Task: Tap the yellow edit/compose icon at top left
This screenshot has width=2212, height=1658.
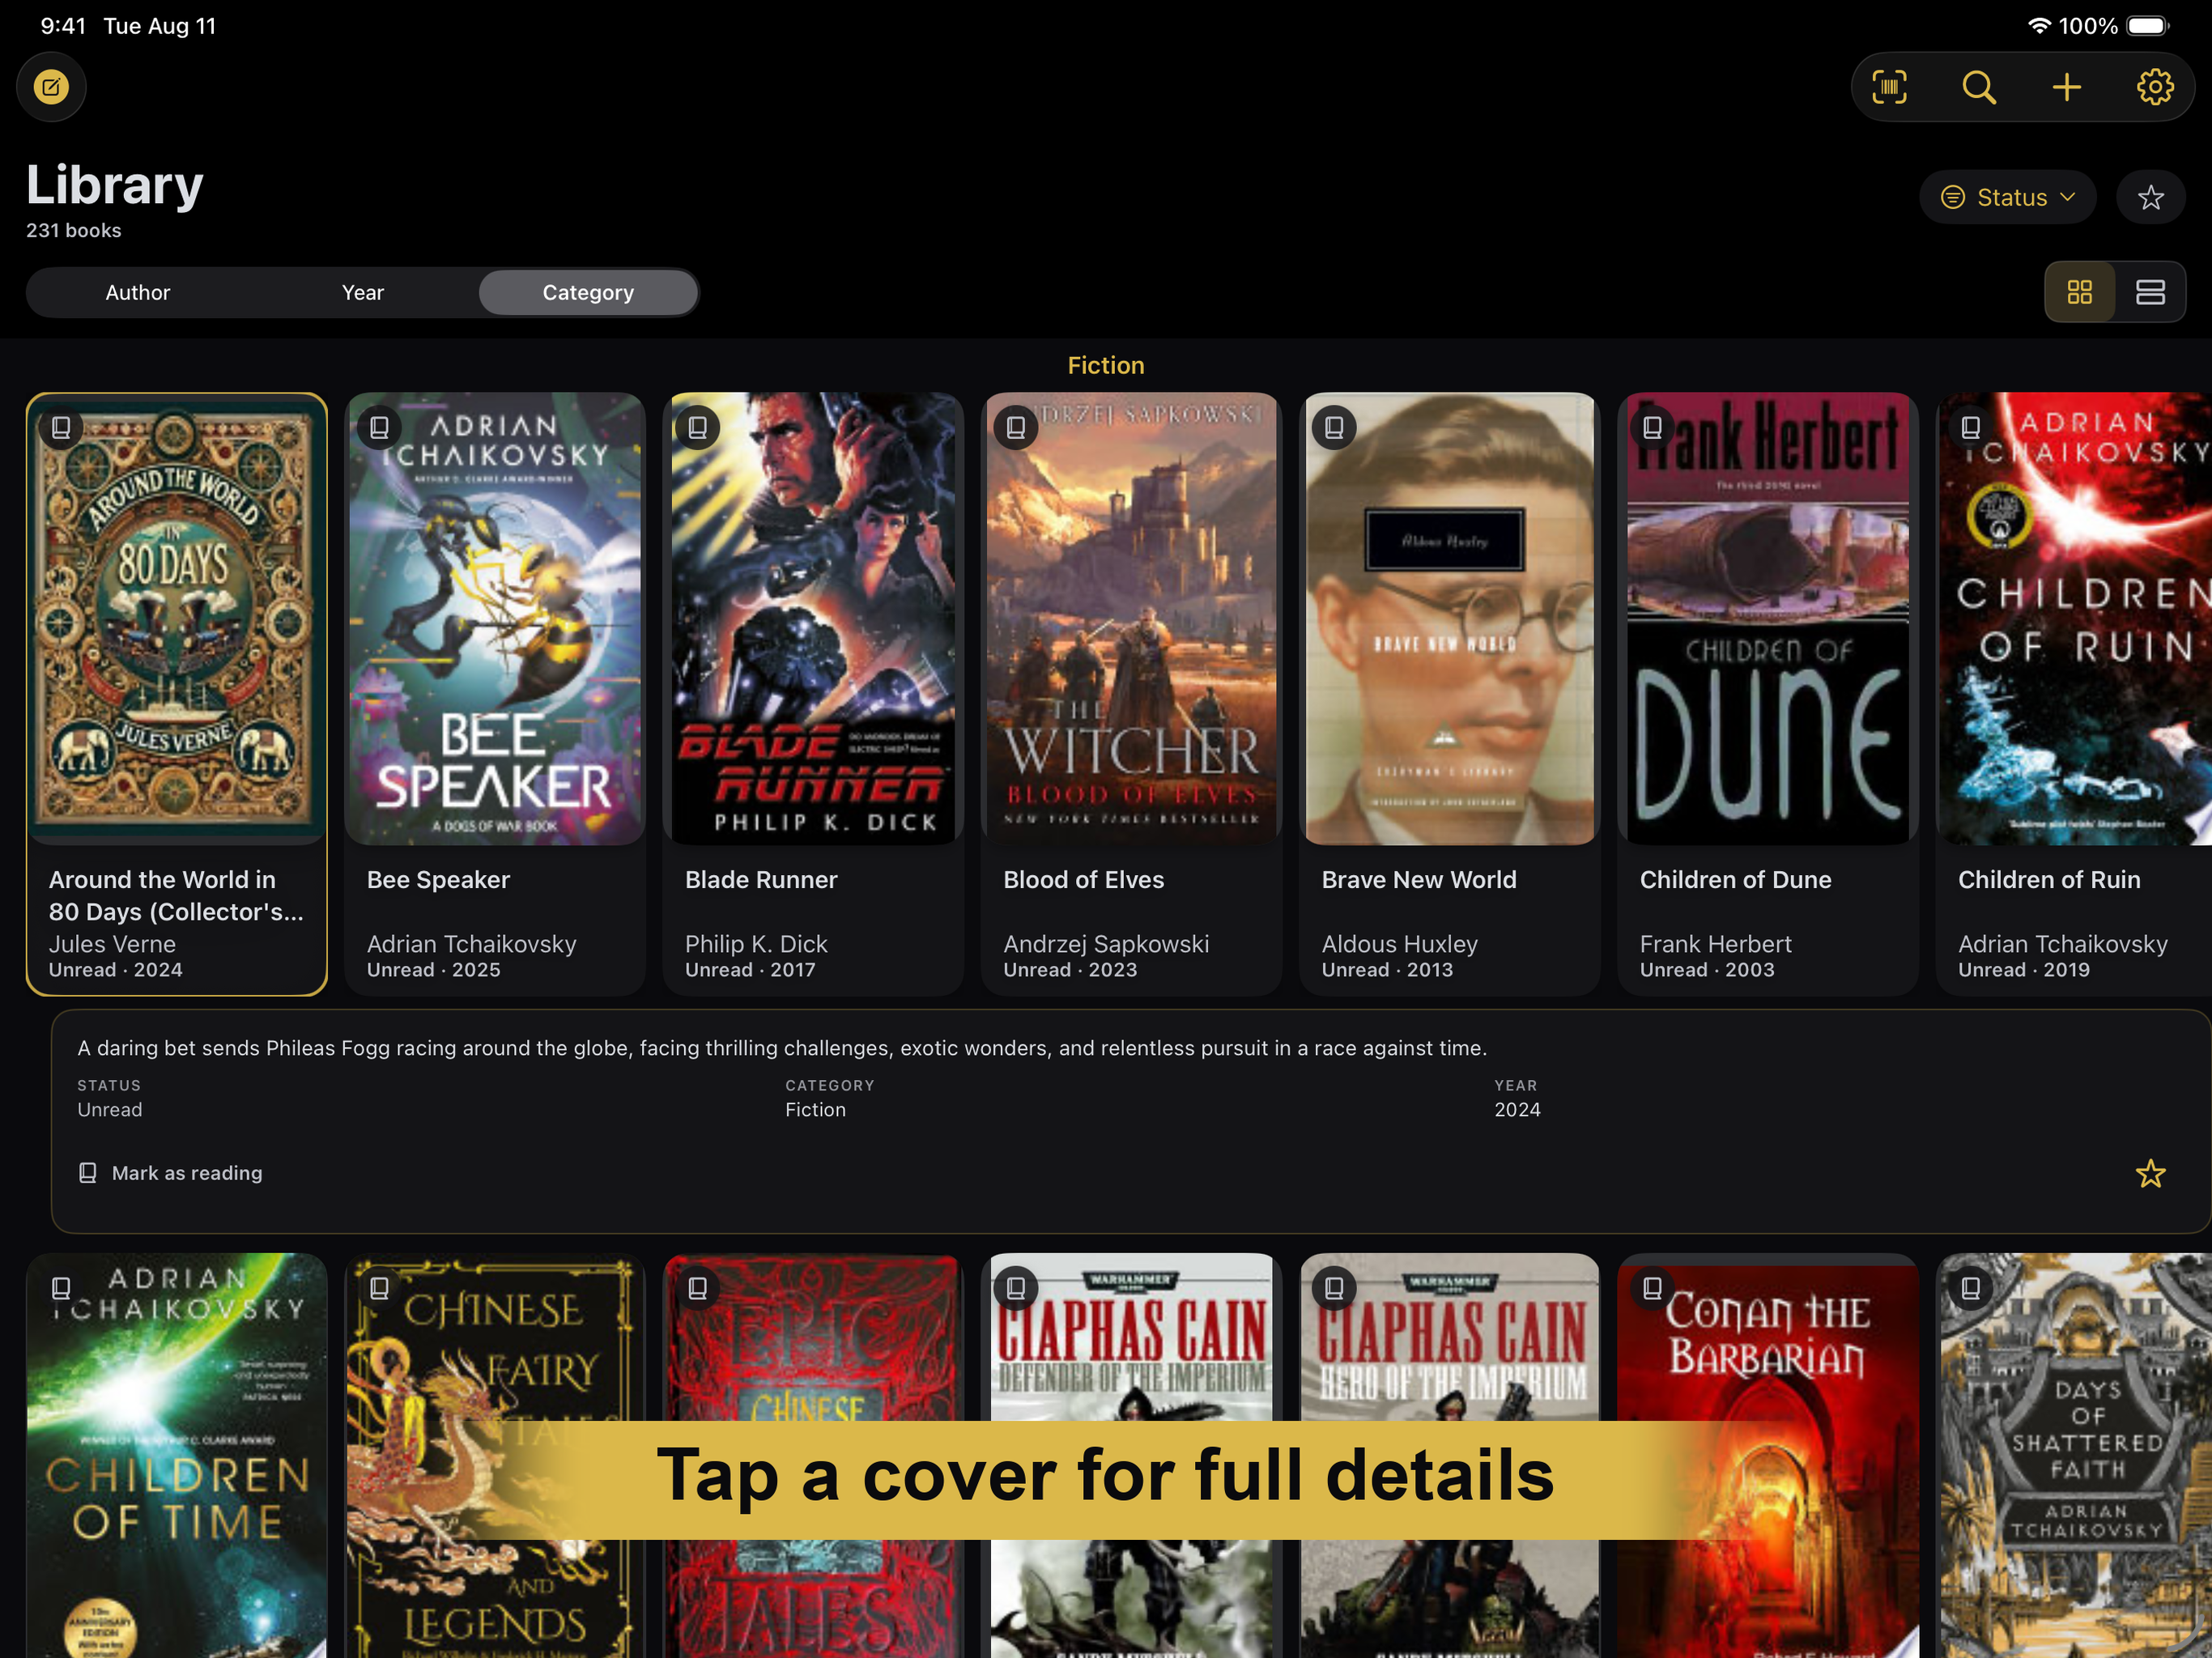Action: (51, 87)
